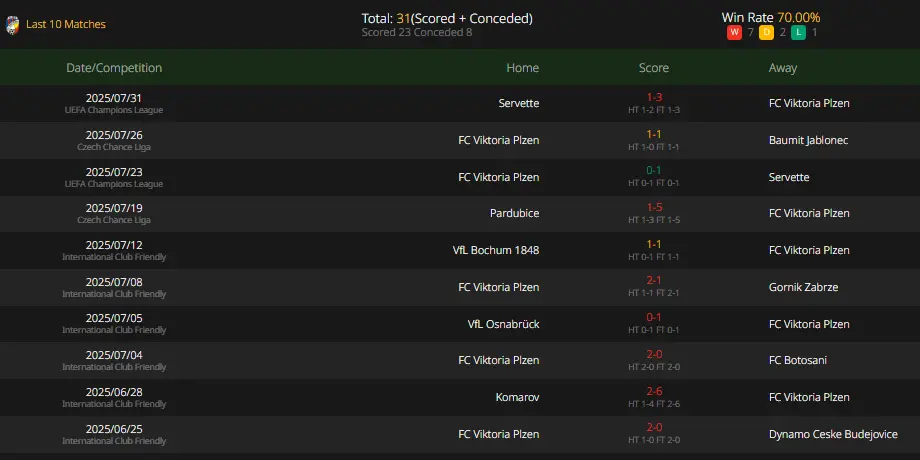Select VfL Bochum 1848 team

(496, 251)
